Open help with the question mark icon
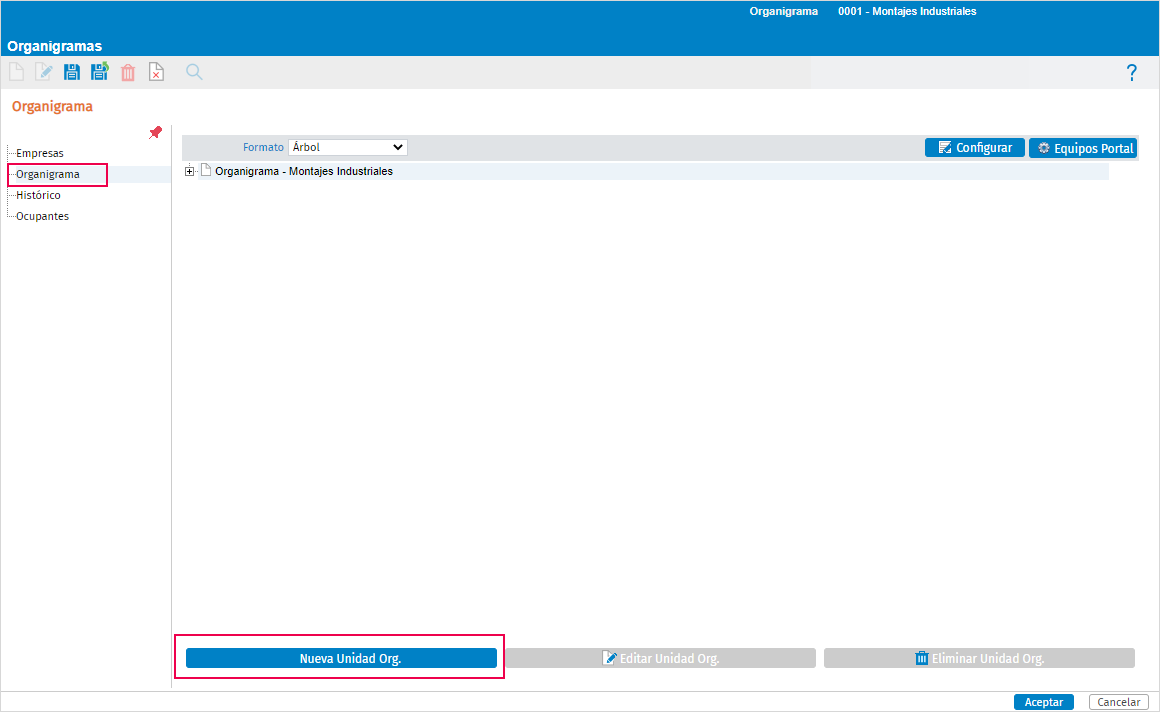The width and height of the screenshot is (1160, 712). tap(1131, 73)
